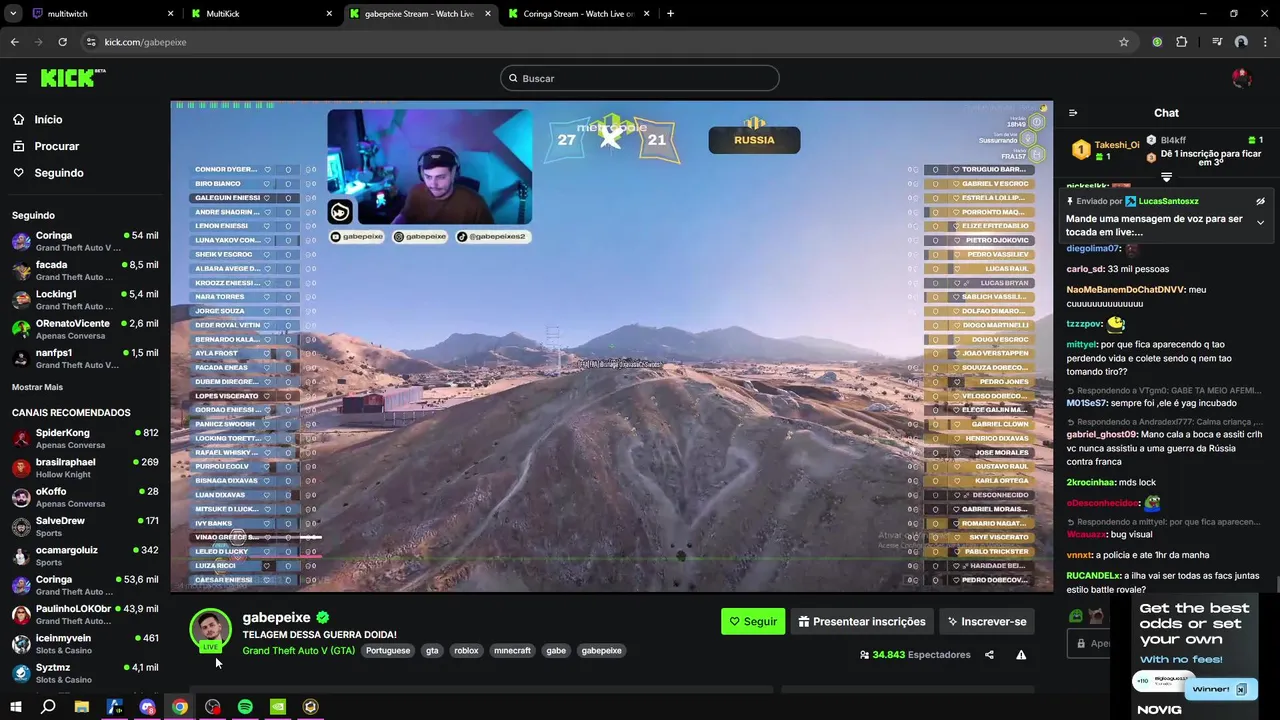Reload the page
Image resolution: width=1280 pixels, height=720 pixels.
pos(62,42)
